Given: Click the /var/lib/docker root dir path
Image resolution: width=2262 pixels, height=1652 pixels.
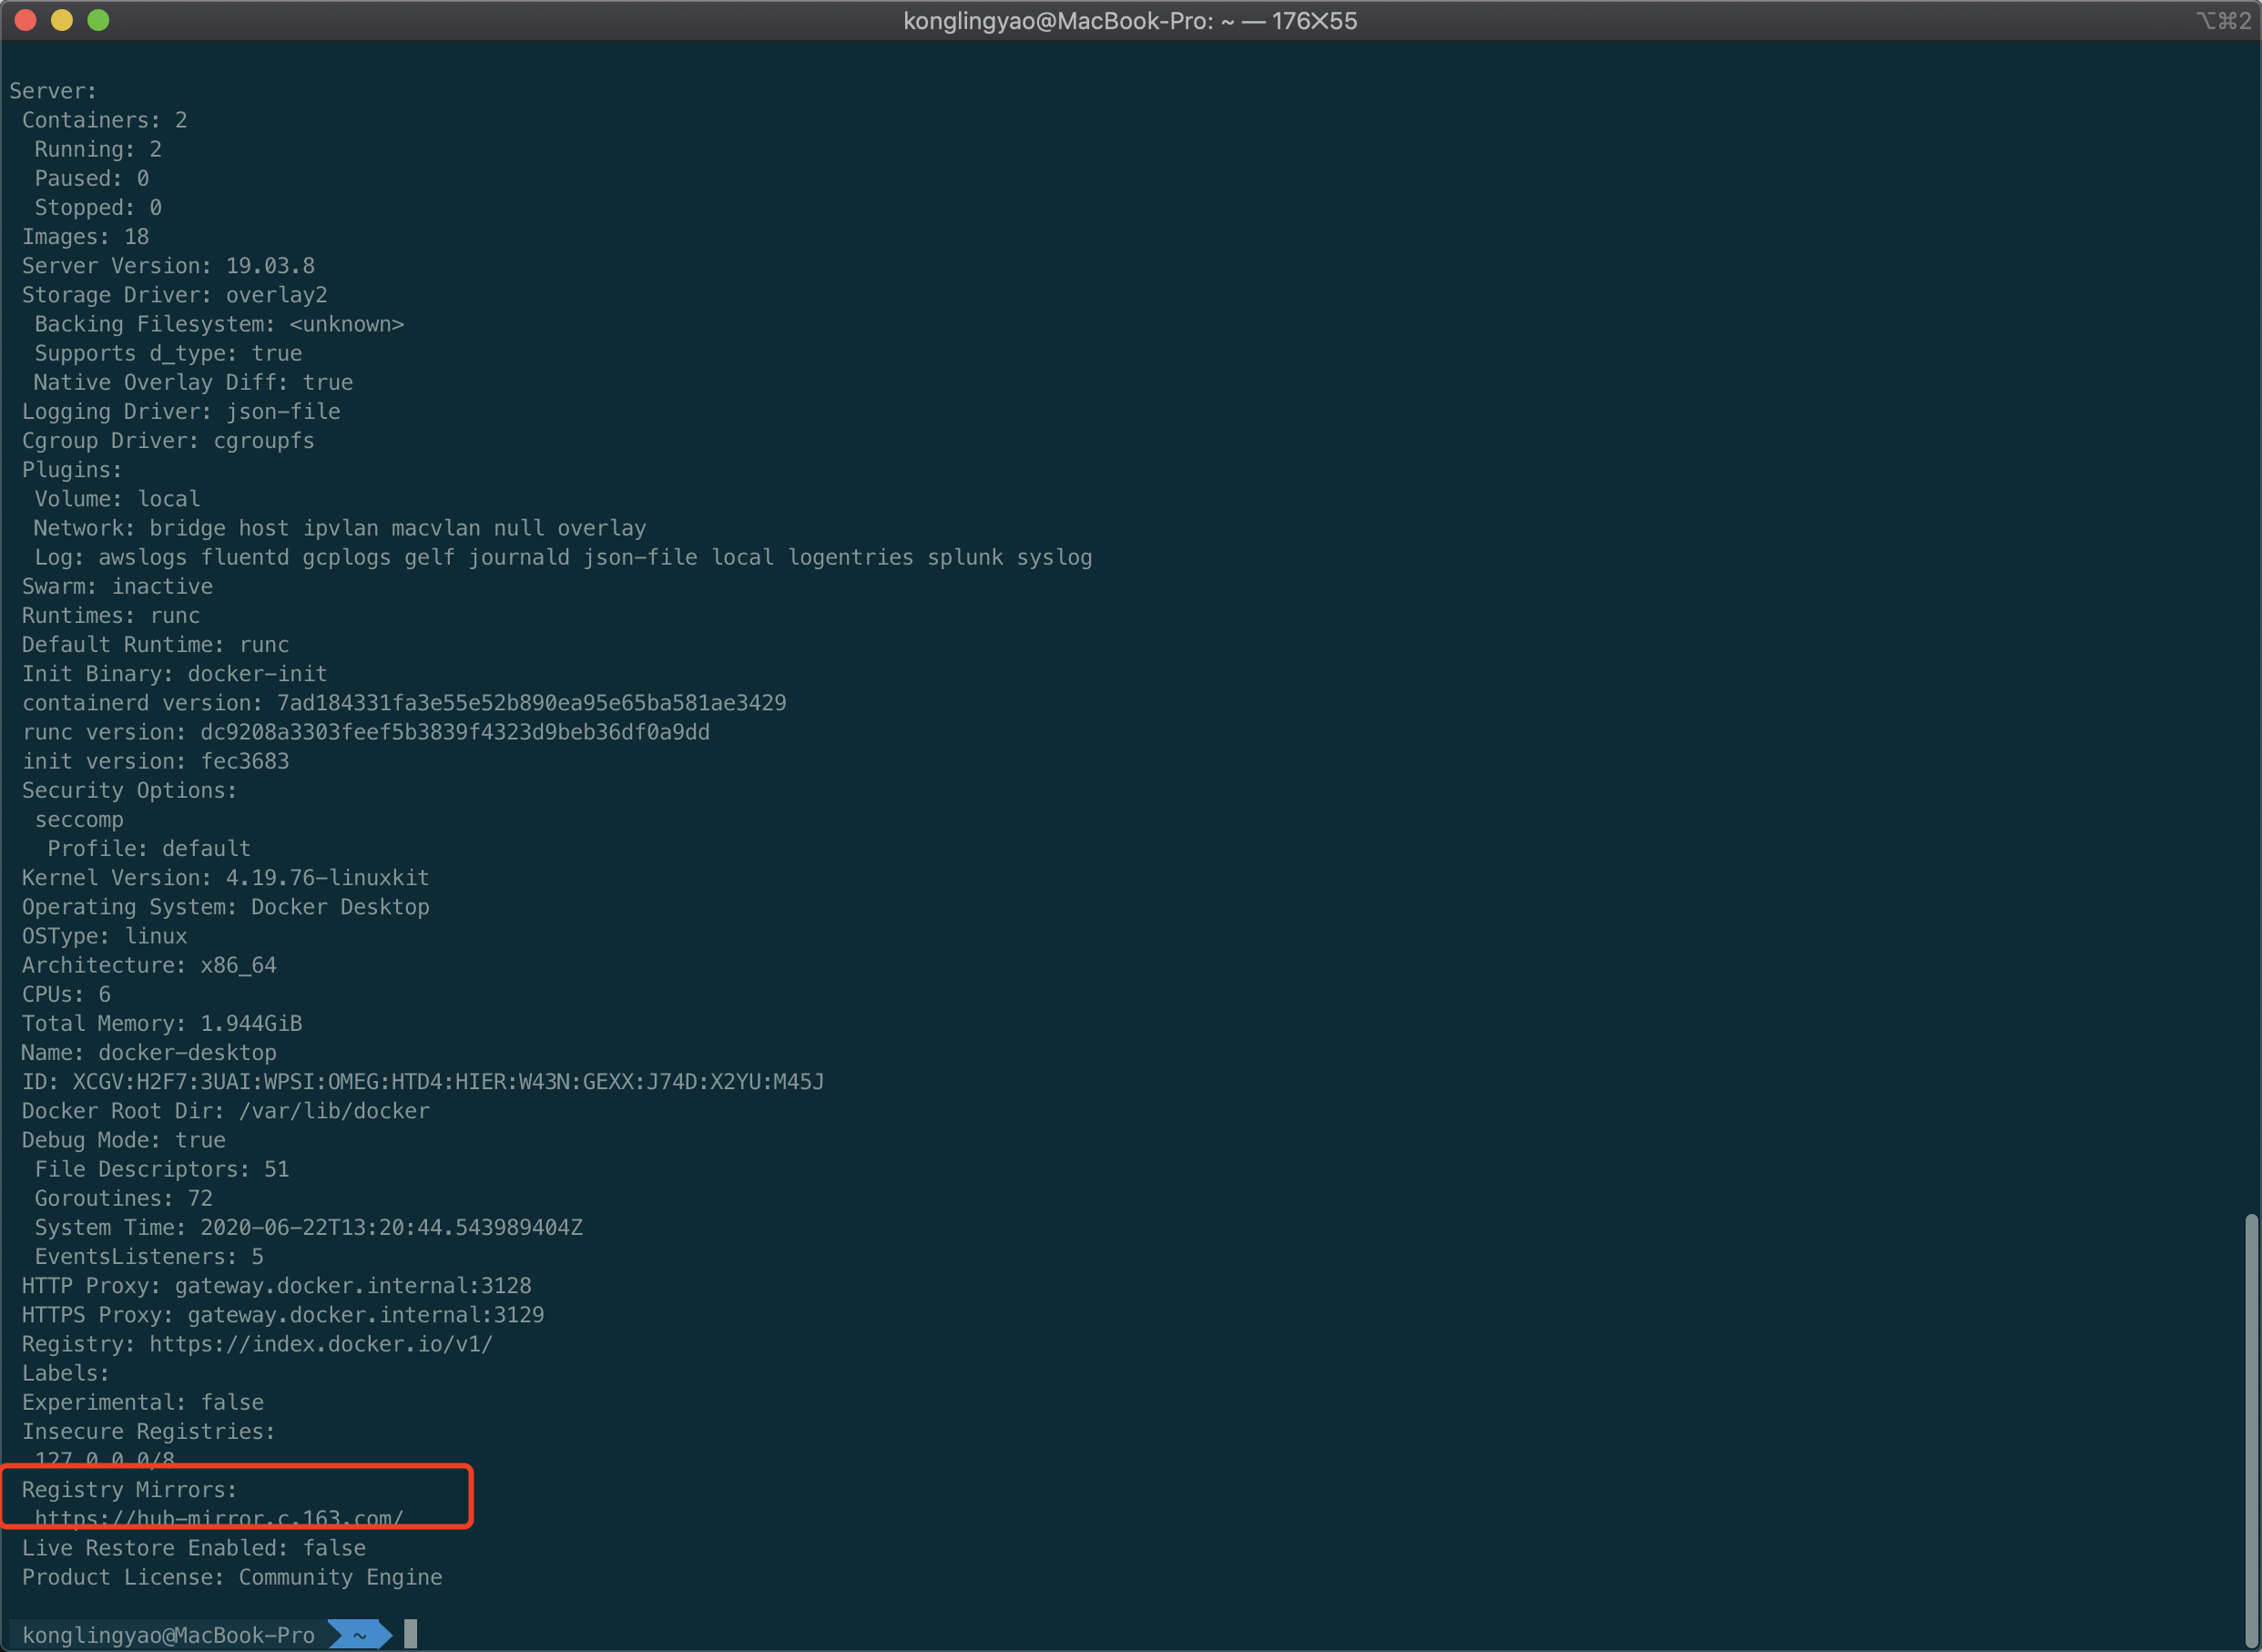Looking at the screenshot, I should pyautogui.click(x=334, y=1111).
